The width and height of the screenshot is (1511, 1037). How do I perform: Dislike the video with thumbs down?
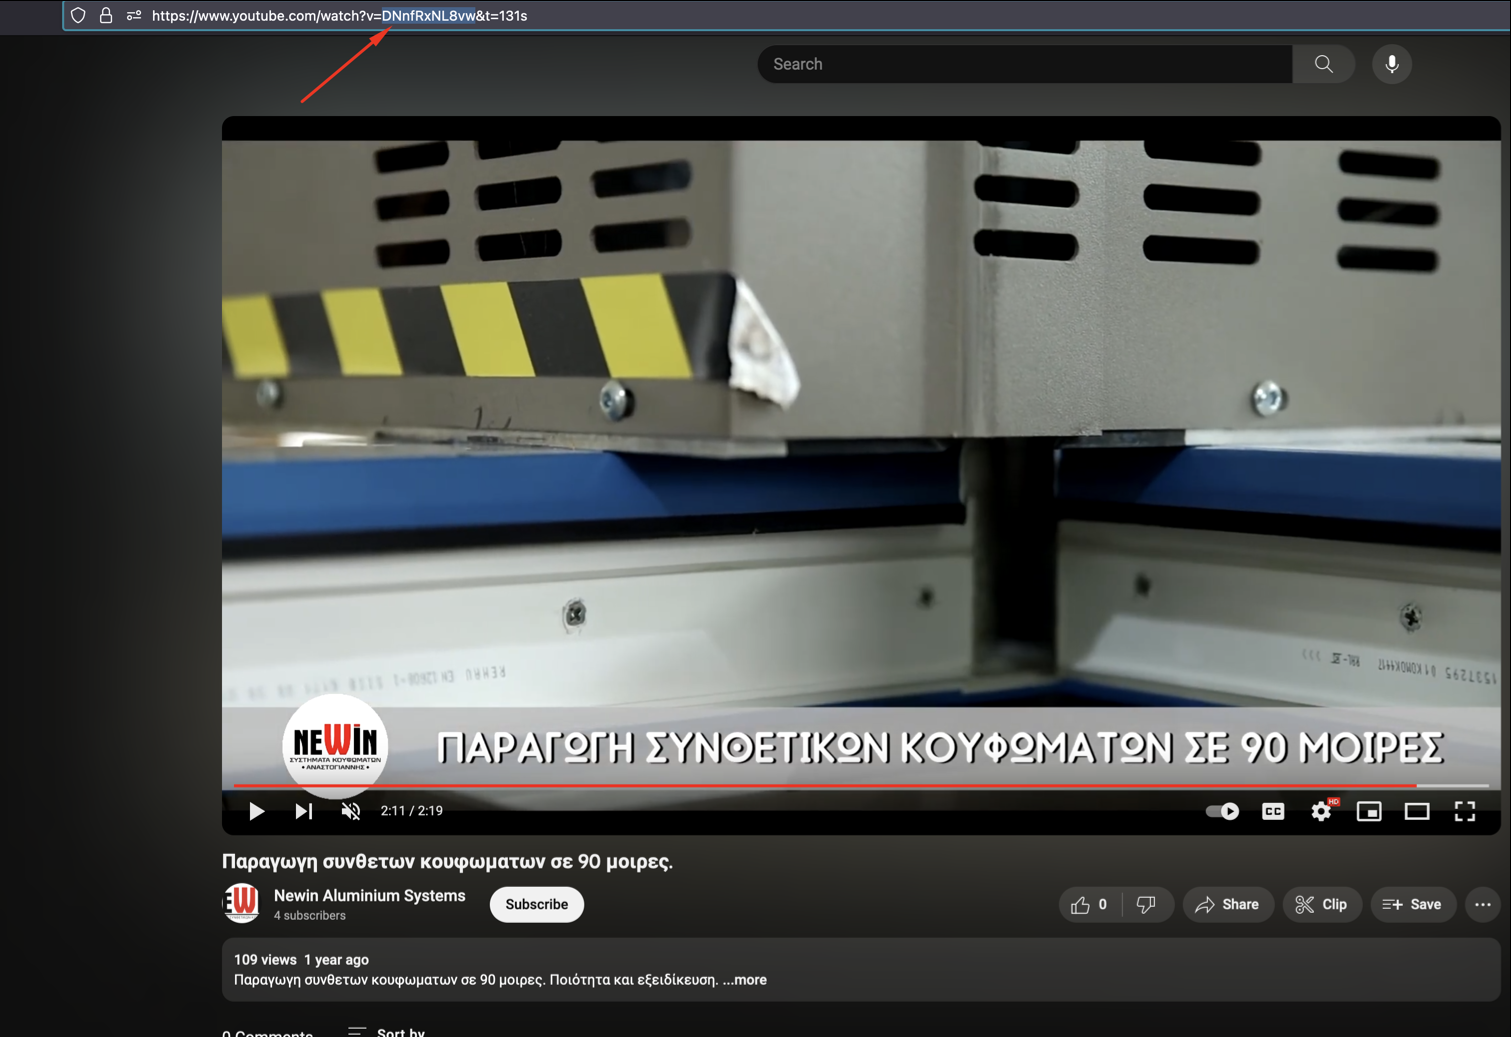point(1147,904)
